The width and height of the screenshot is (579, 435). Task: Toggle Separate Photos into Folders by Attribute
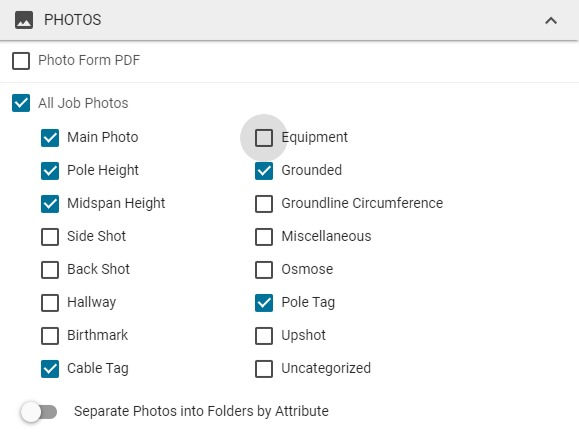39,412
